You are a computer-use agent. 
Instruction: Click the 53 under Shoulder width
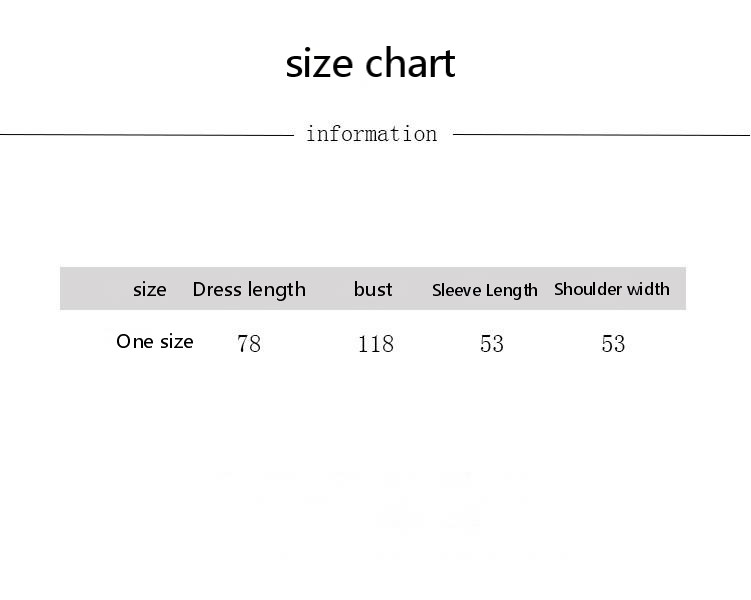click(613, 344)
